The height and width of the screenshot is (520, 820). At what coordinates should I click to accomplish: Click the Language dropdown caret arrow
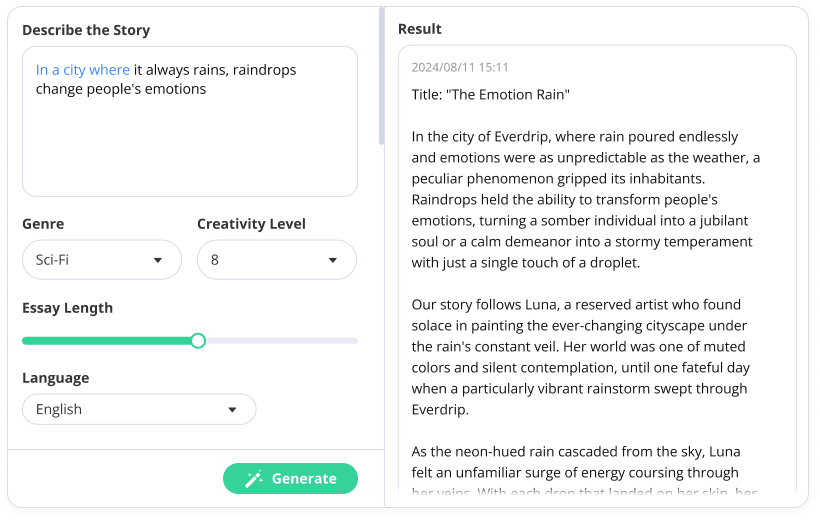(232, 410)
